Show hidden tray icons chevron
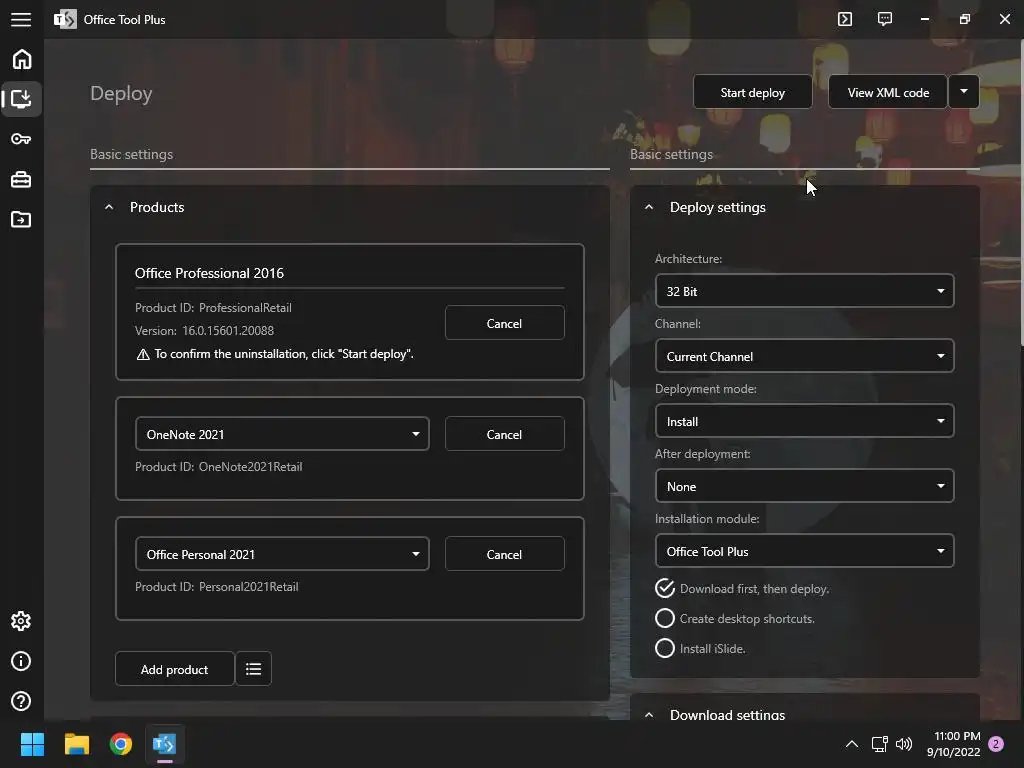Image resolution: width=1024 pixels, height=768 pixels. click(x=852, y=744)
